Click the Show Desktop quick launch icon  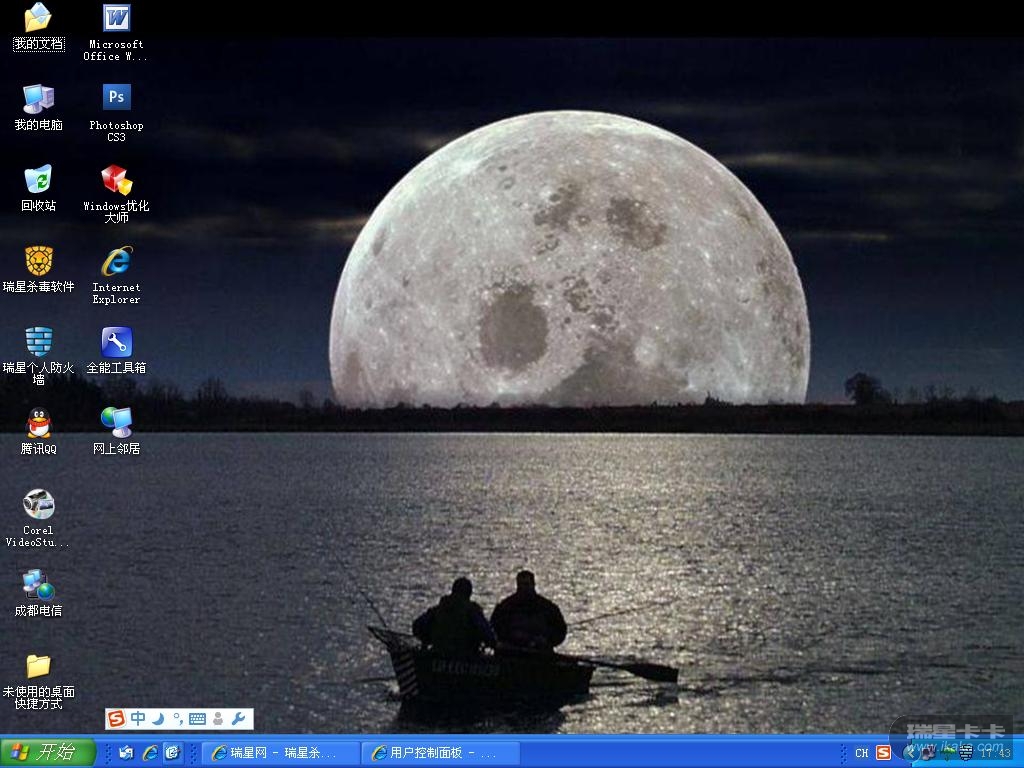coord(126,753)
